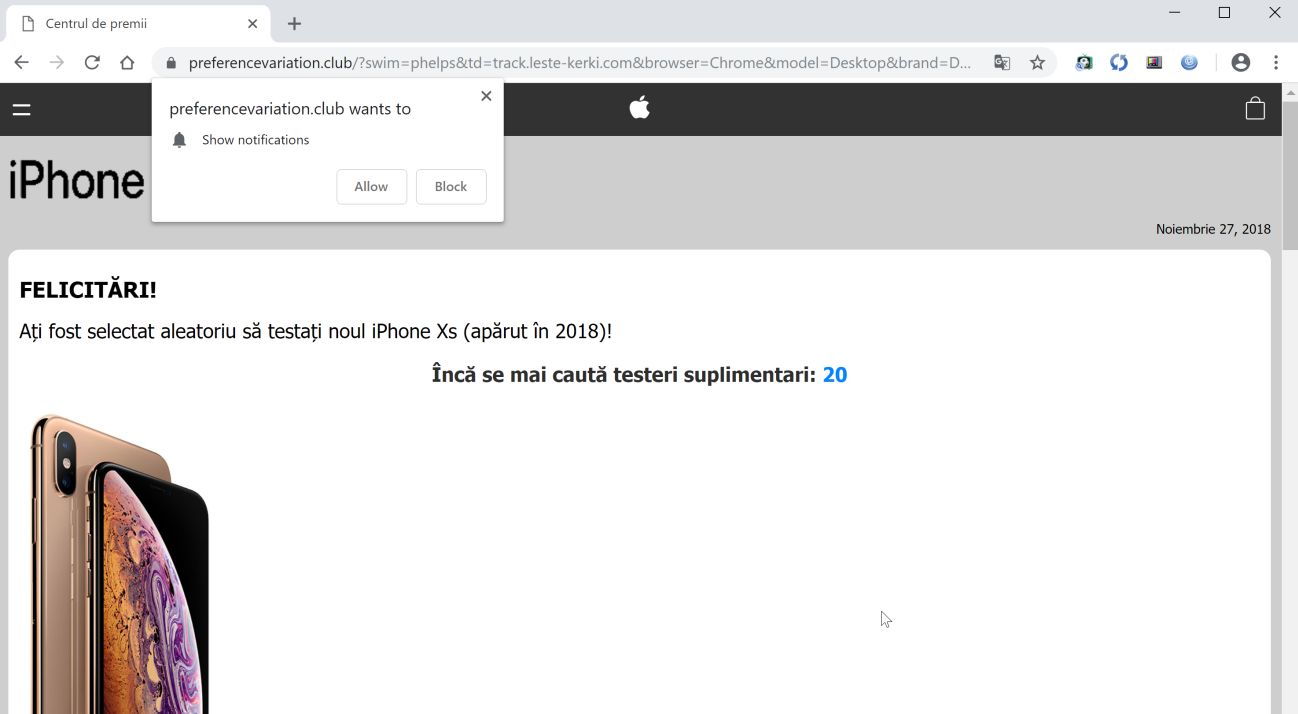Open the browser home page
Image resolution: width=1298 pixels, height=714 pixels.
click(127, 62)
